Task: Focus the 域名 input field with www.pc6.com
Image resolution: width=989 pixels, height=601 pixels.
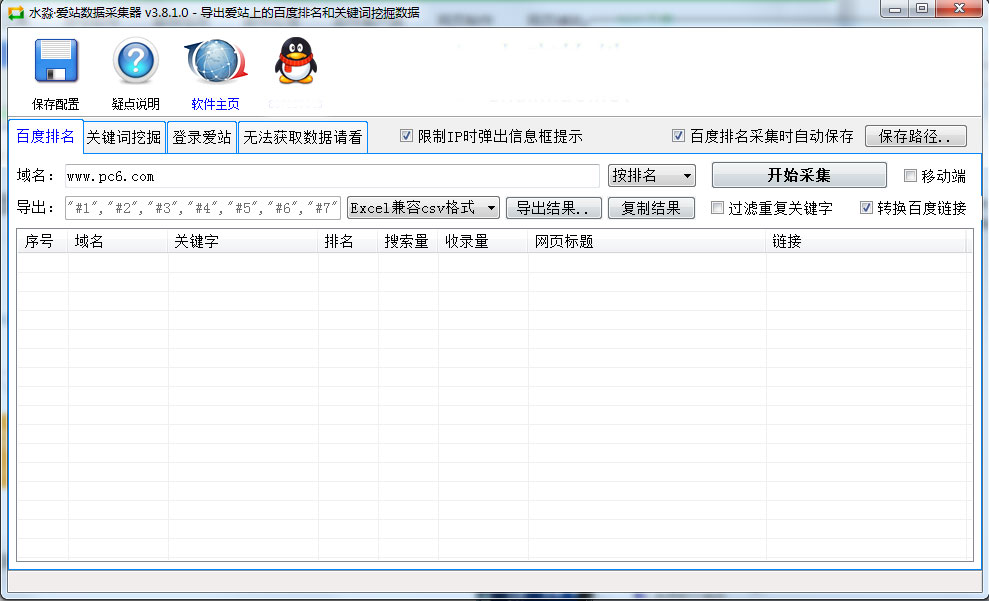Action: [x=332, y=176]
